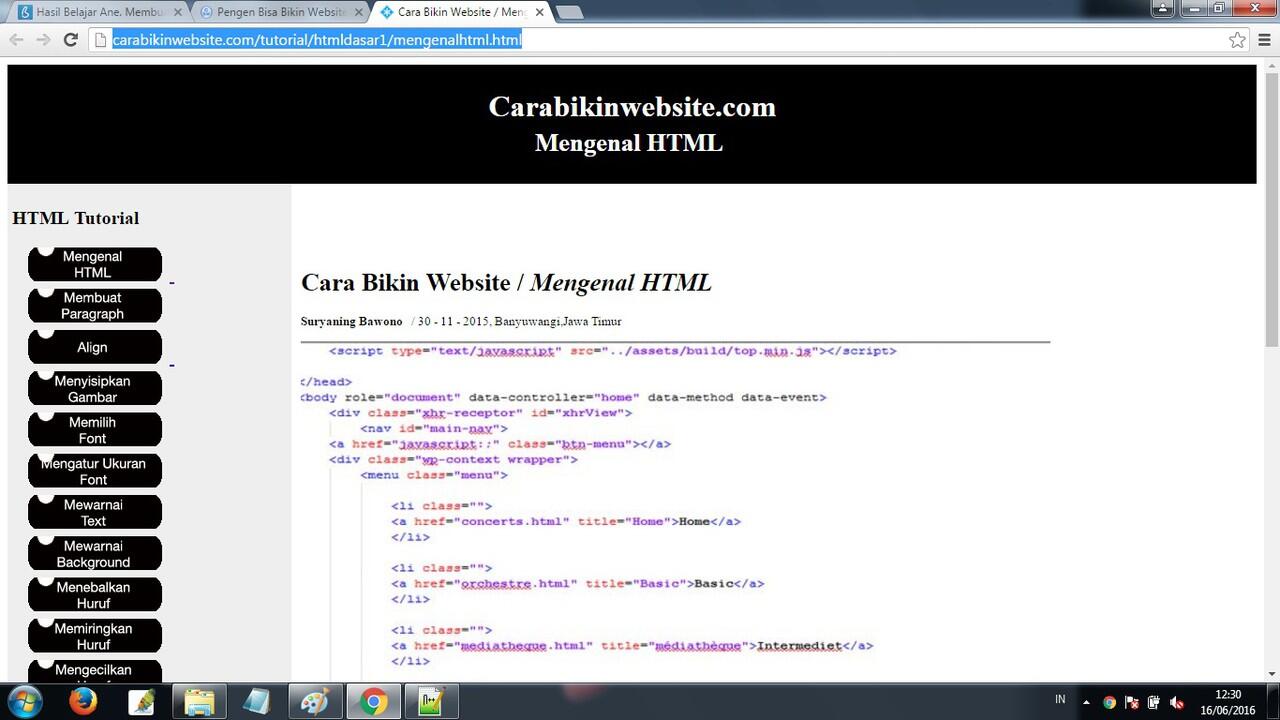Switch to the 'Hasil Belajar Ane' tab

[x=101, y=12]
